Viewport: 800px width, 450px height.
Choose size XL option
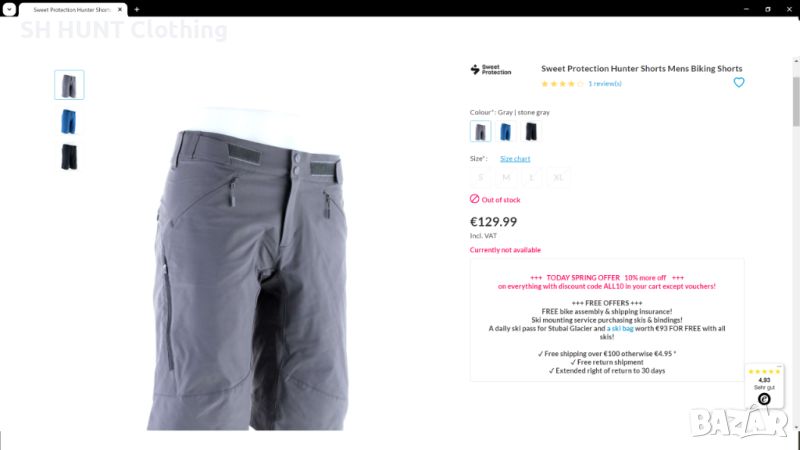pos(558,177)
